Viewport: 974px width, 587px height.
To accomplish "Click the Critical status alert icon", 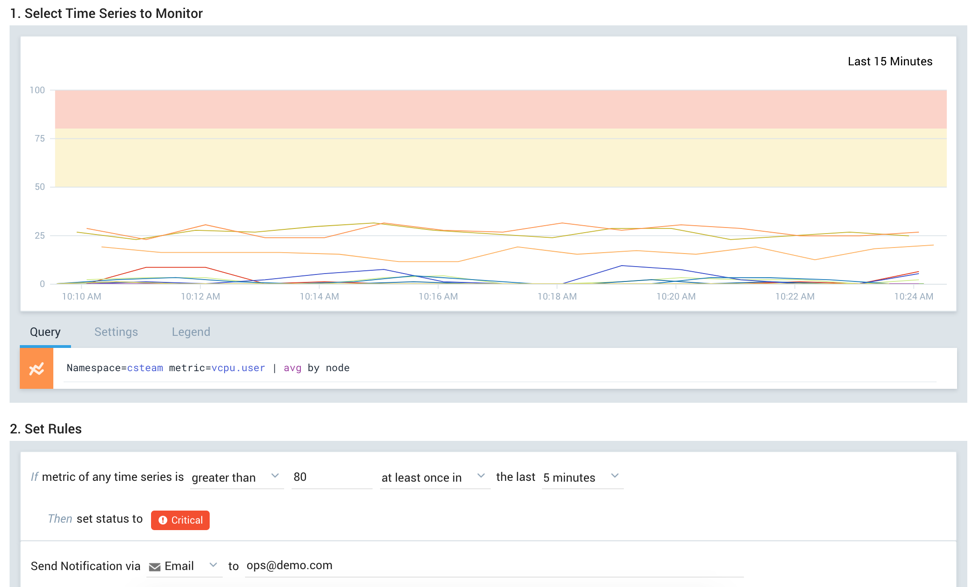I will [x=163, y=520].
